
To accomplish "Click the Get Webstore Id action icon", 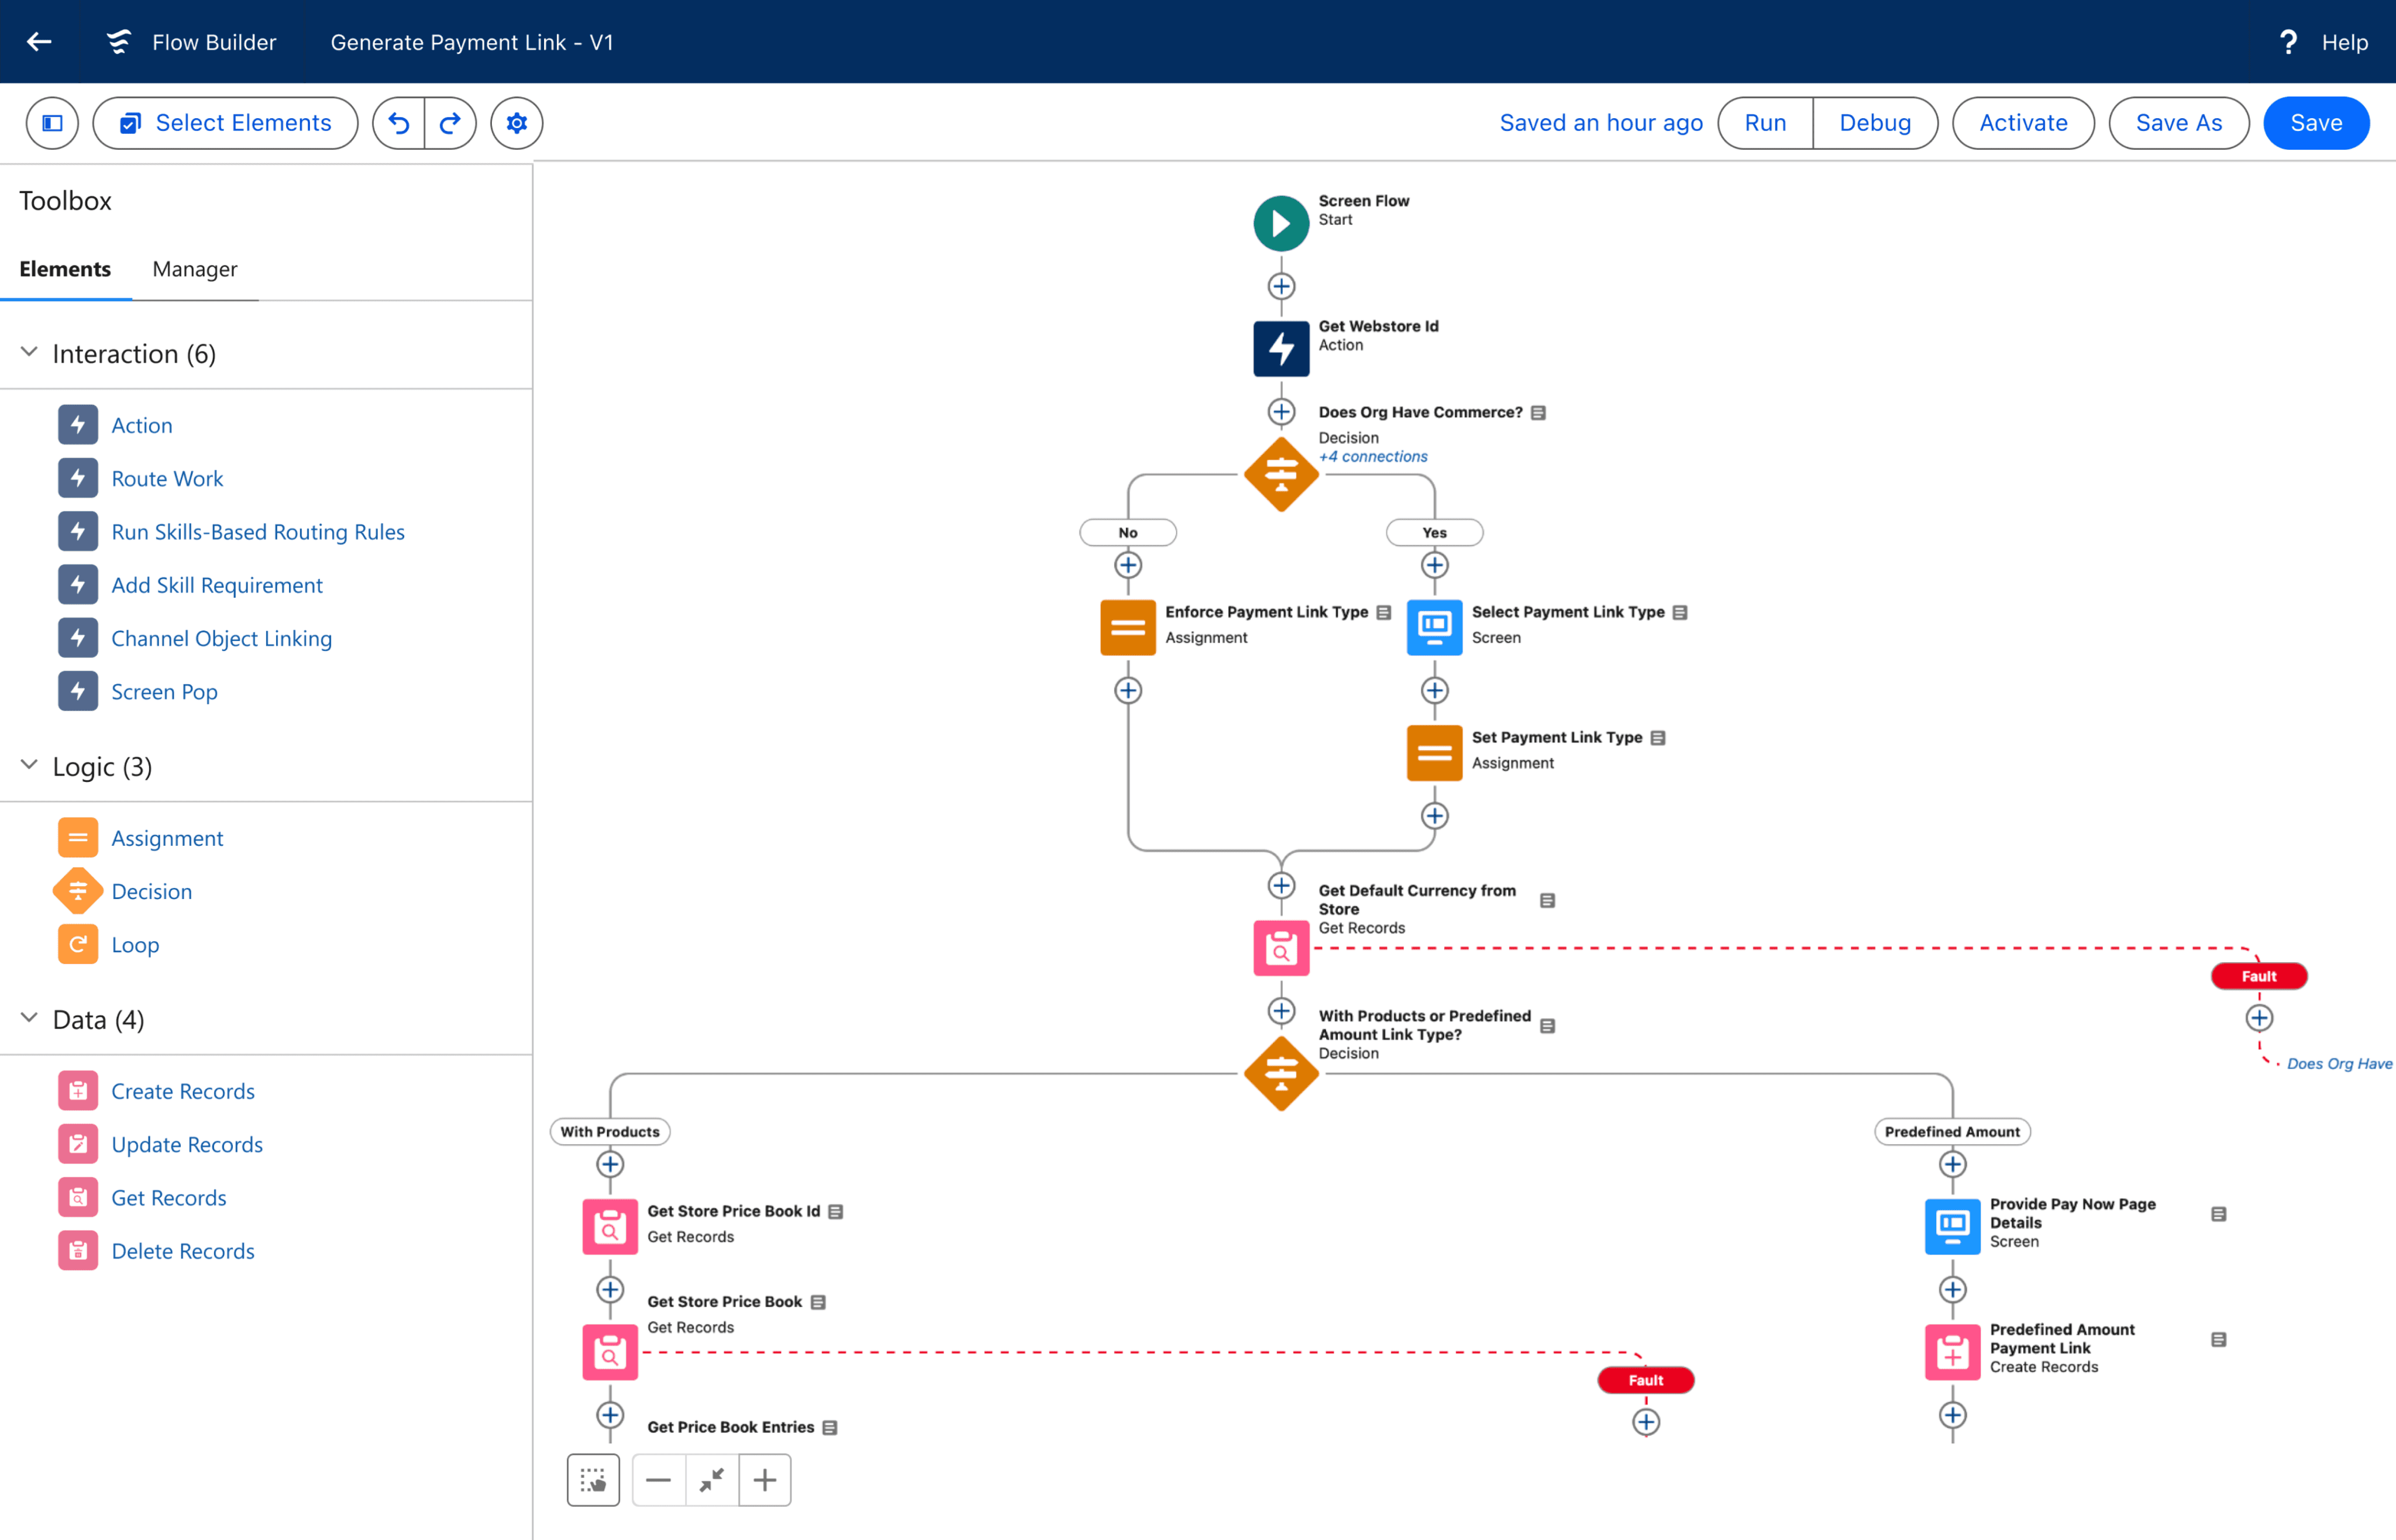I will point(1280,348).
